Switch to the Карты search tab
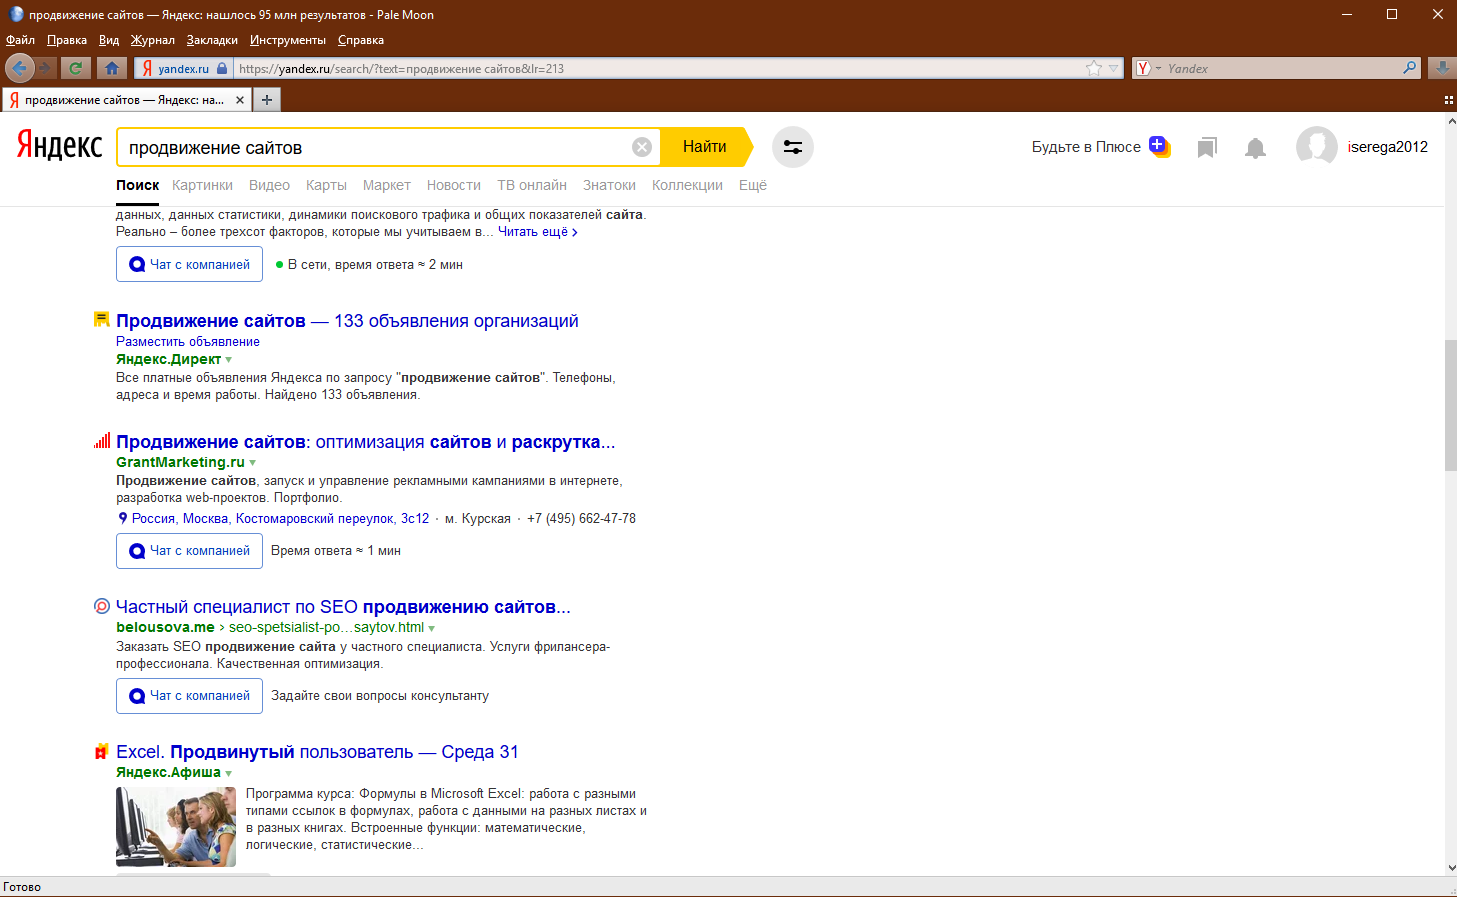This screenshot has width=1457, height=897. [326, 185]
